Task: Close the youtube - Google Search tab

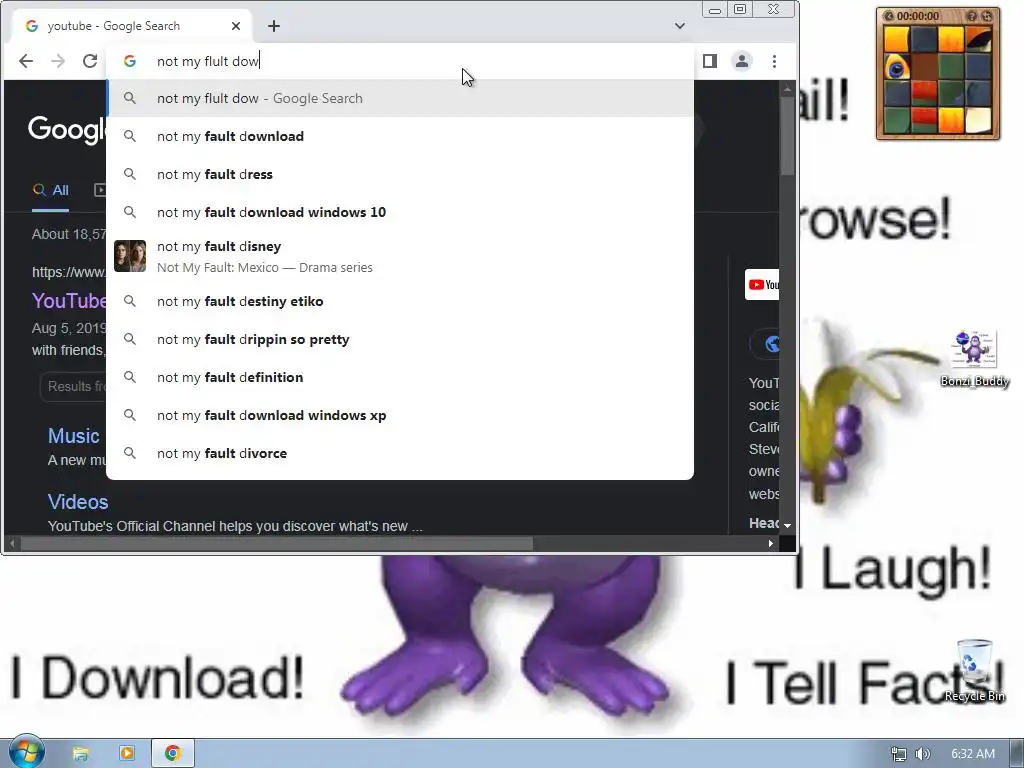Action: (x=236, y=26)
